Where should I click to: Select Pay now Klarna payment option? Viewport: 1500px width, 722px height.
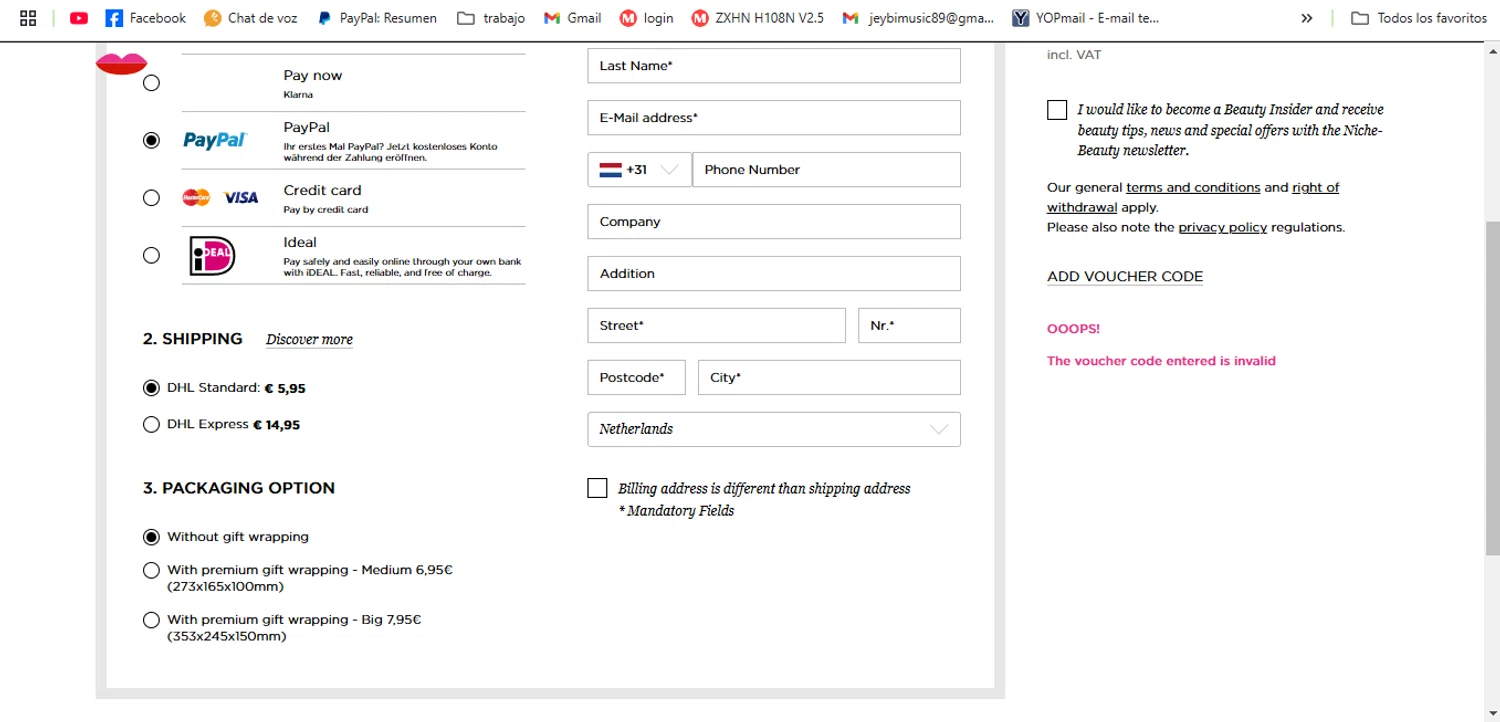151,83
